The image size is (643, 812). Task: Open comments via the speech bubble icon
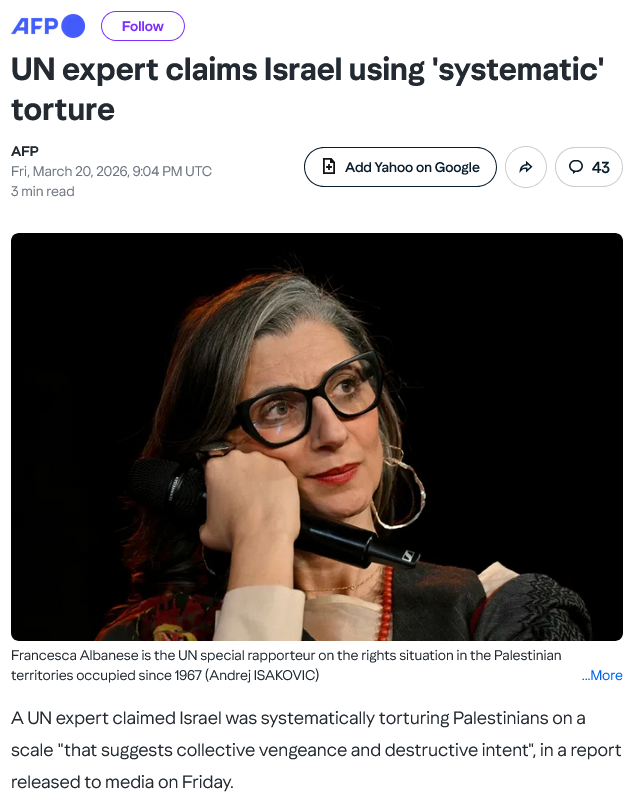point(576,167)
